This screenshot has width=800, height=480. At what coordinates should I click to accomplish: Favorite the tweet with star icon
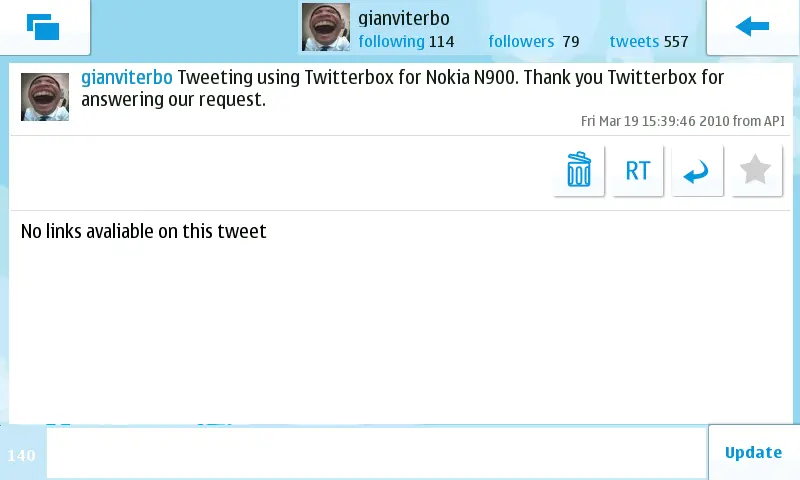pos(757,170)
